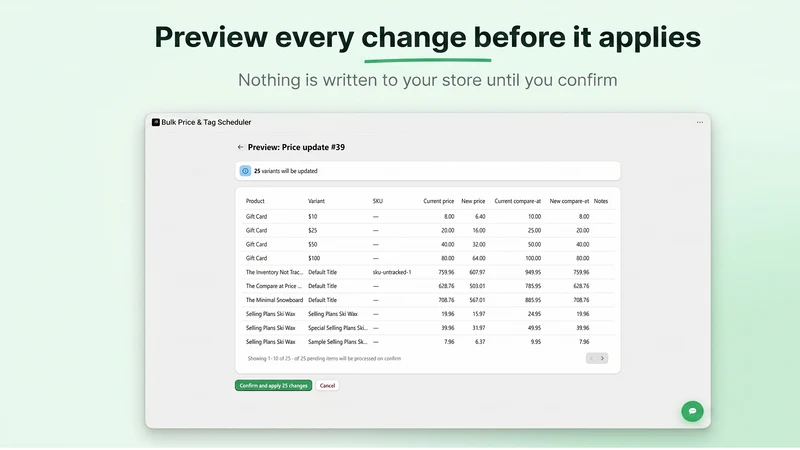Cancel the price update preview
Screen dimensions: 800x450
(327, 386)
